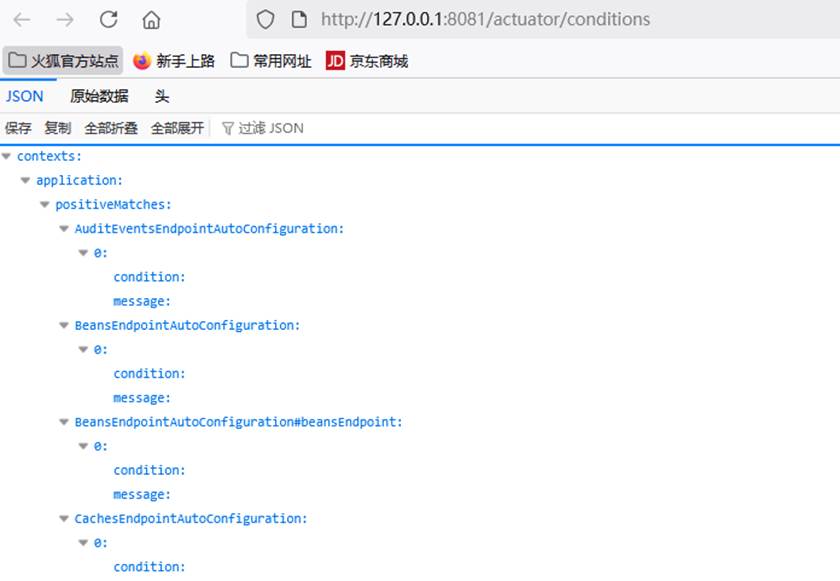
Task: Select condition under CachesEndpointAutoConfiguration
Action: point(149,567)
